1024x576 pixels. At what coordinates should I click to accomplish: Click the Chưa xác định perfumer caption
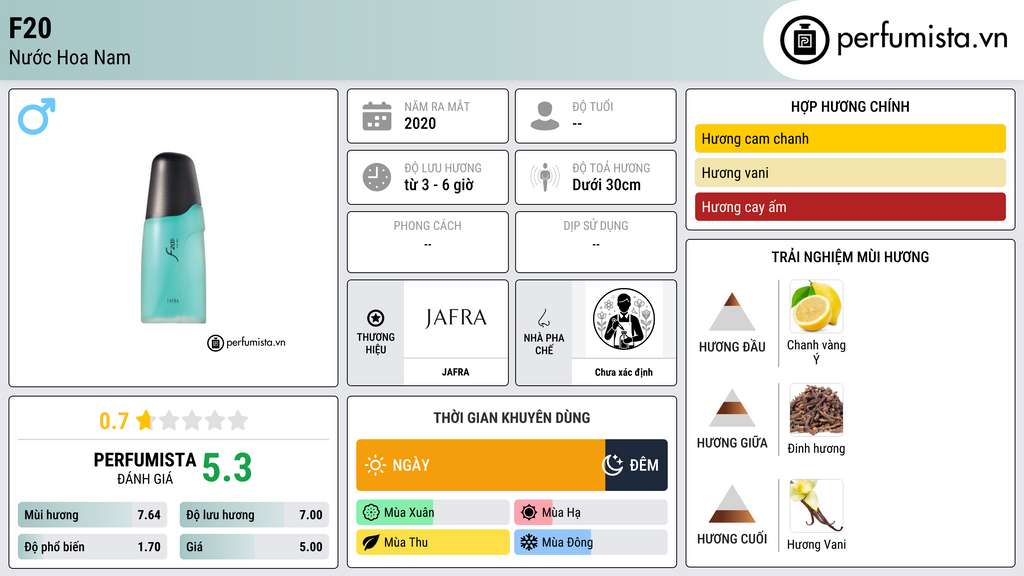click(623, 372)
